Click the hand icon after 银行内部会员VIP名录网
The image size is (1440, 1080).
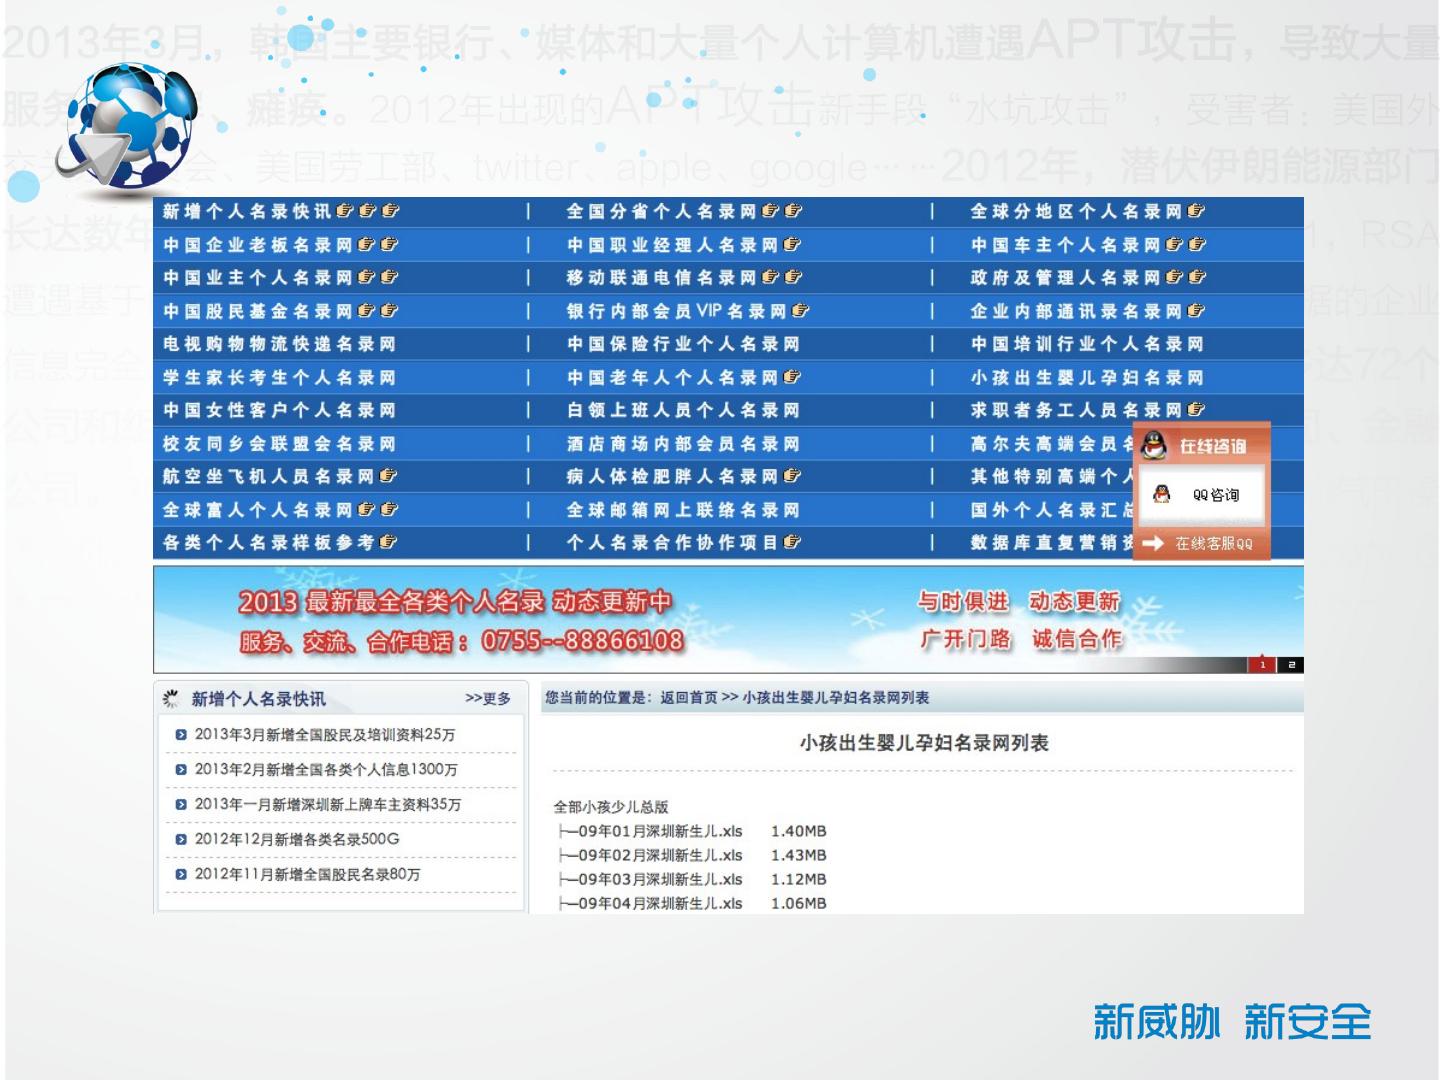[800, 311]
